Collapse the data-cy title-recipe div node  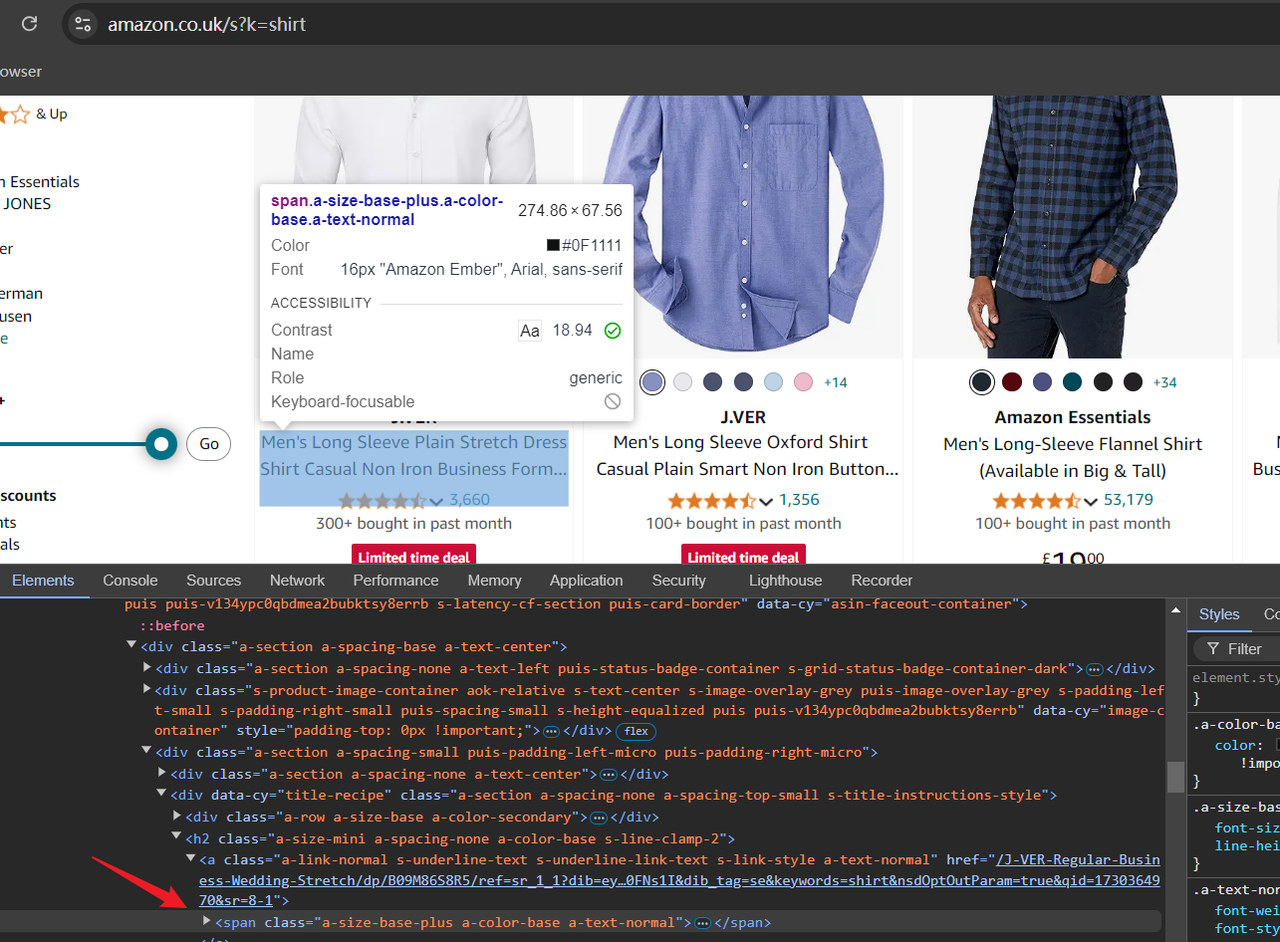162,794
